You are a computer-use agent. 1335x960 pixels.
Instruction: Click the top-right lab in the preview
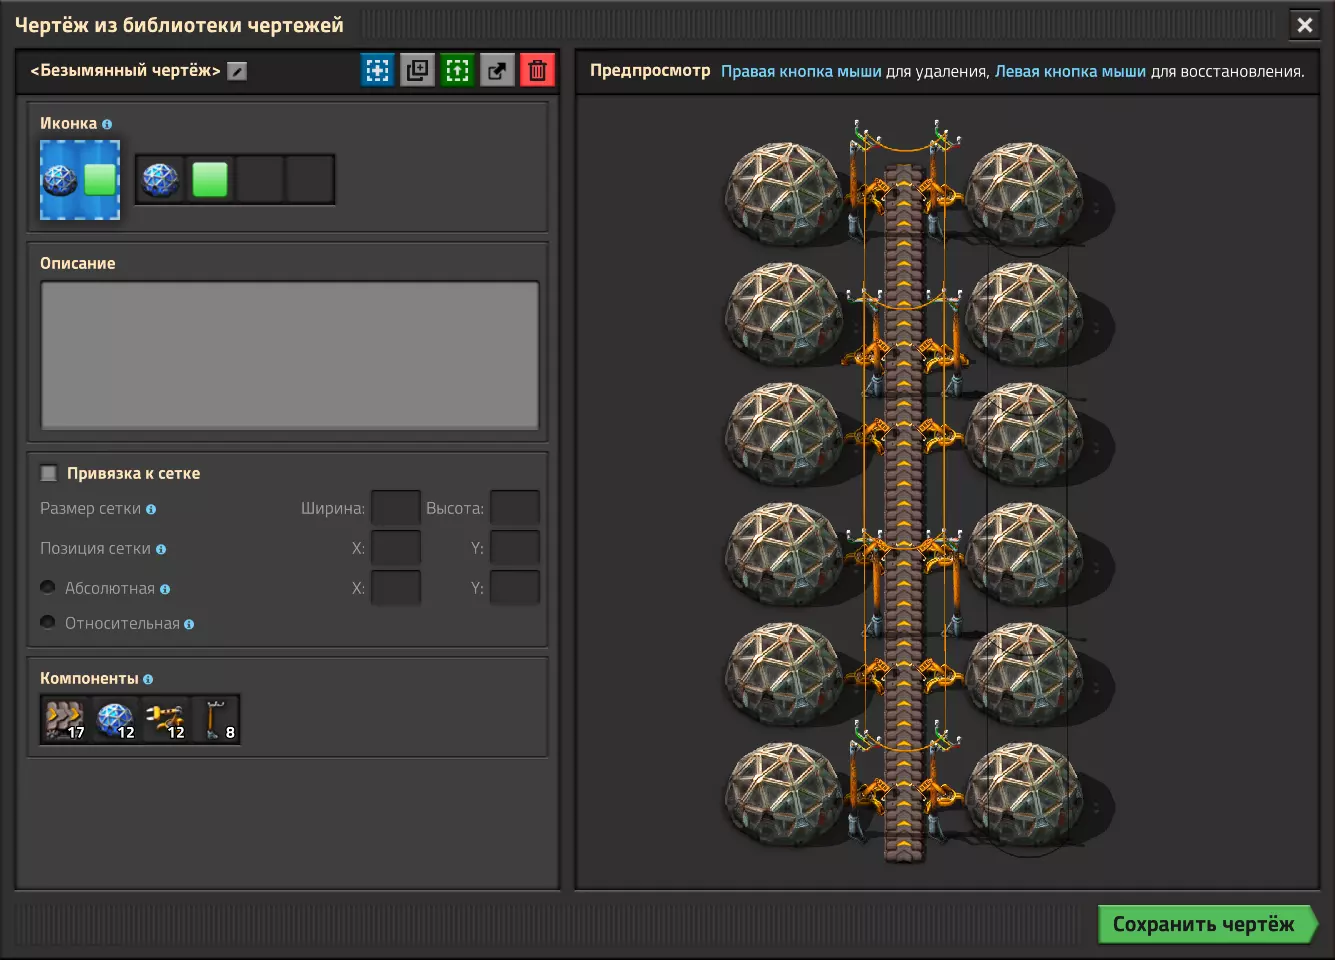pyautogui.click(x=1024, y=193)
